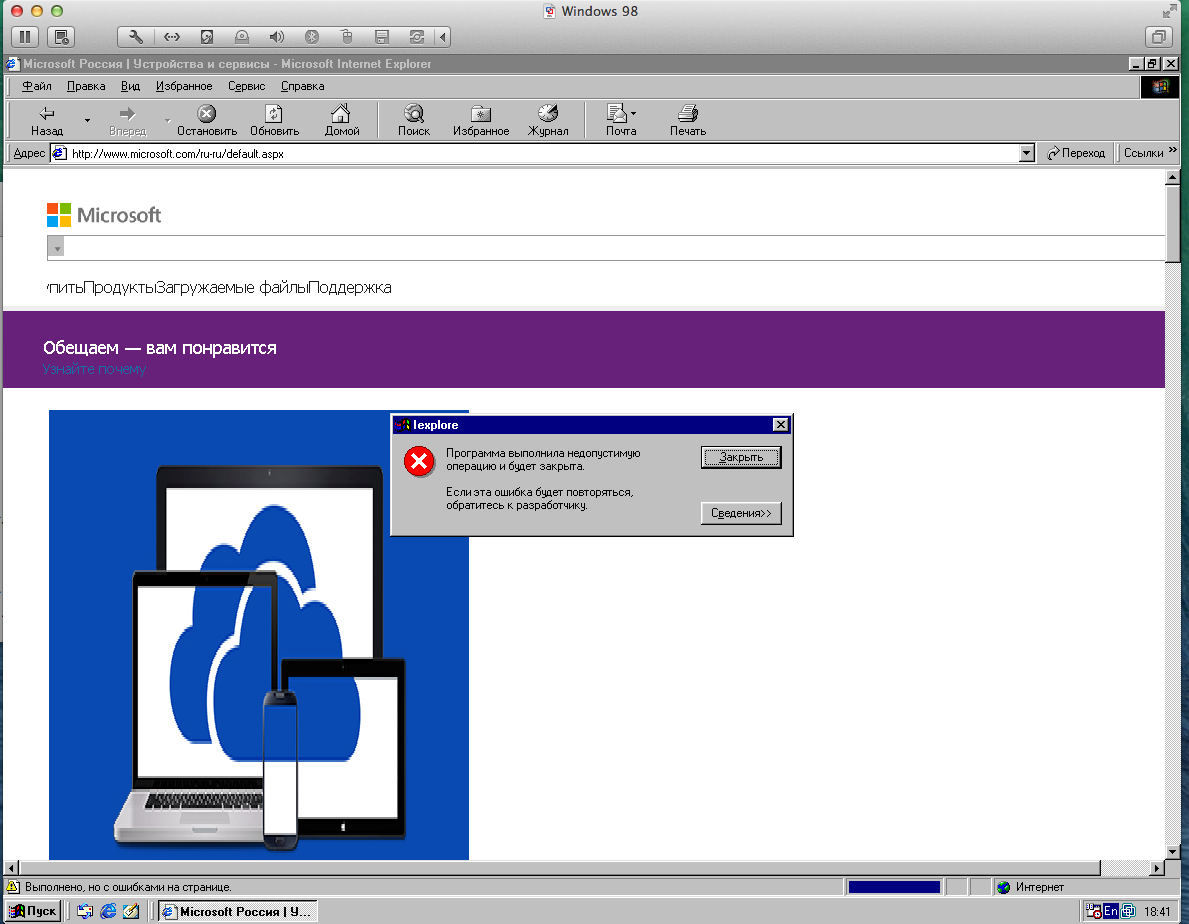Click the task scheduler tray icon
1189x924 pixels.
coord(1093,911)
